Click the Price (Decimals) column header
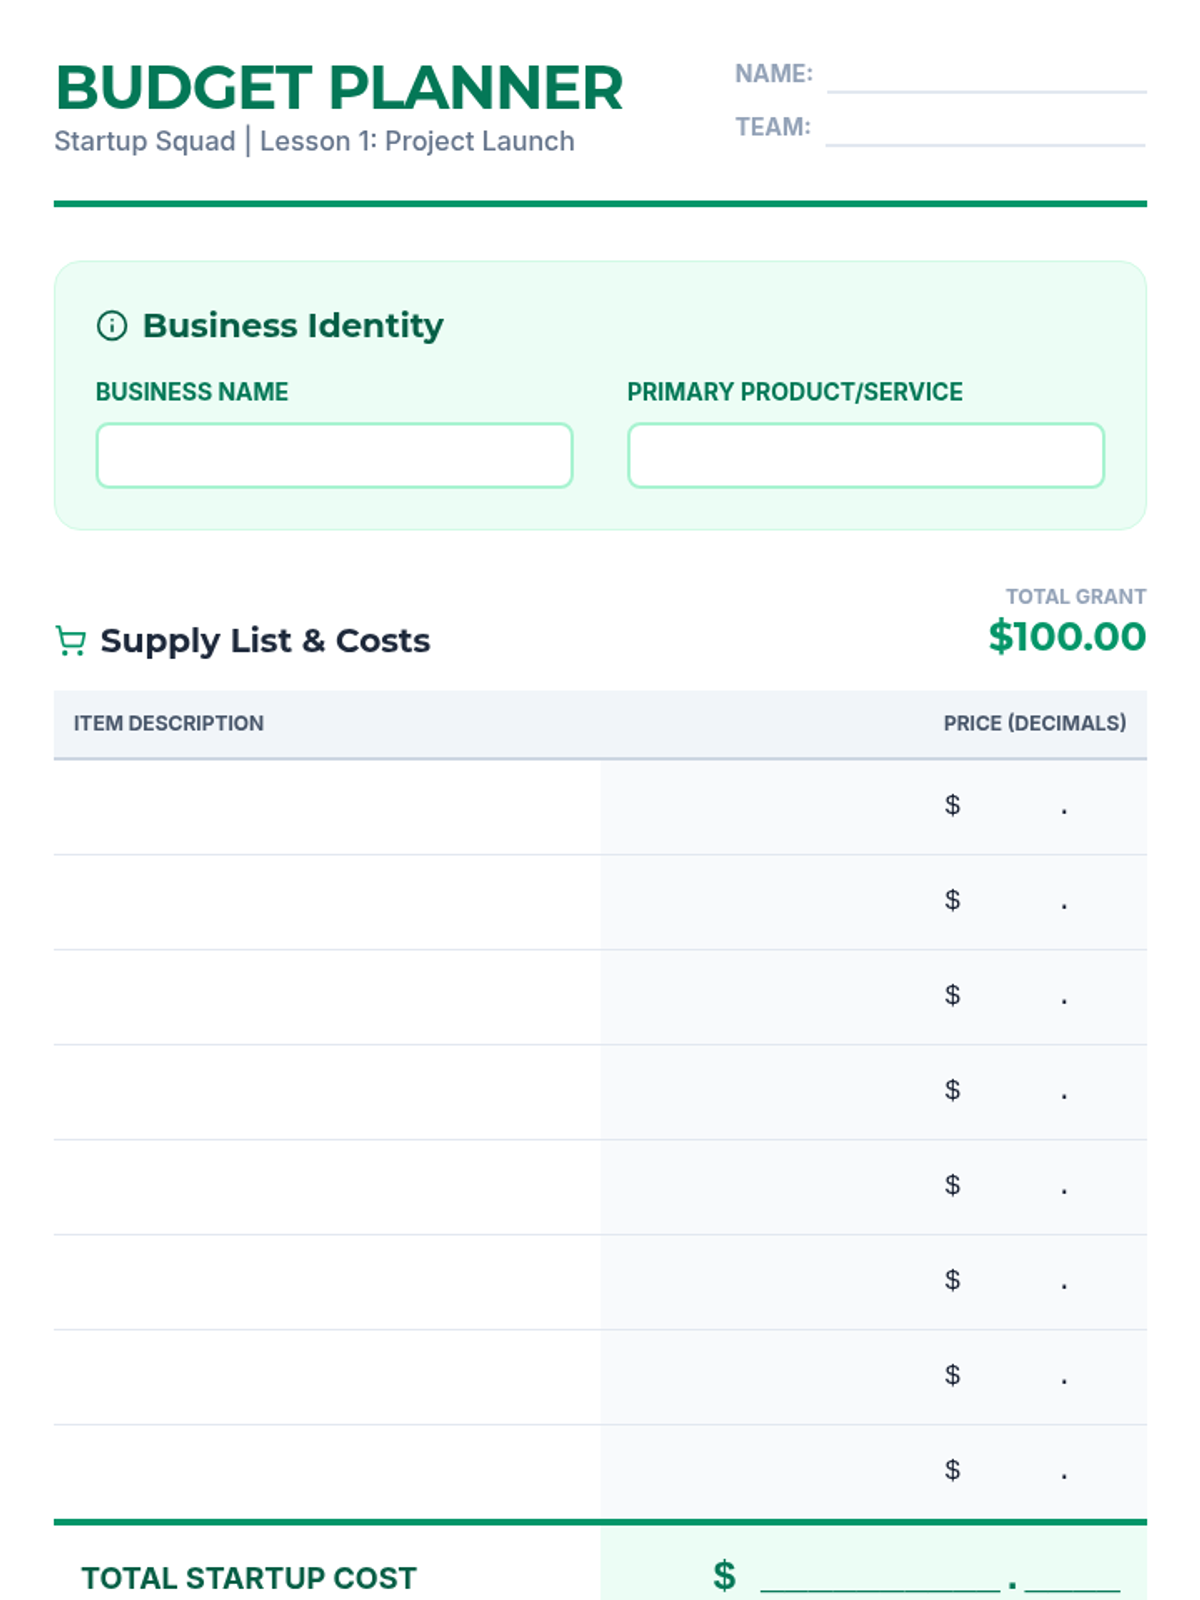 1034,723
